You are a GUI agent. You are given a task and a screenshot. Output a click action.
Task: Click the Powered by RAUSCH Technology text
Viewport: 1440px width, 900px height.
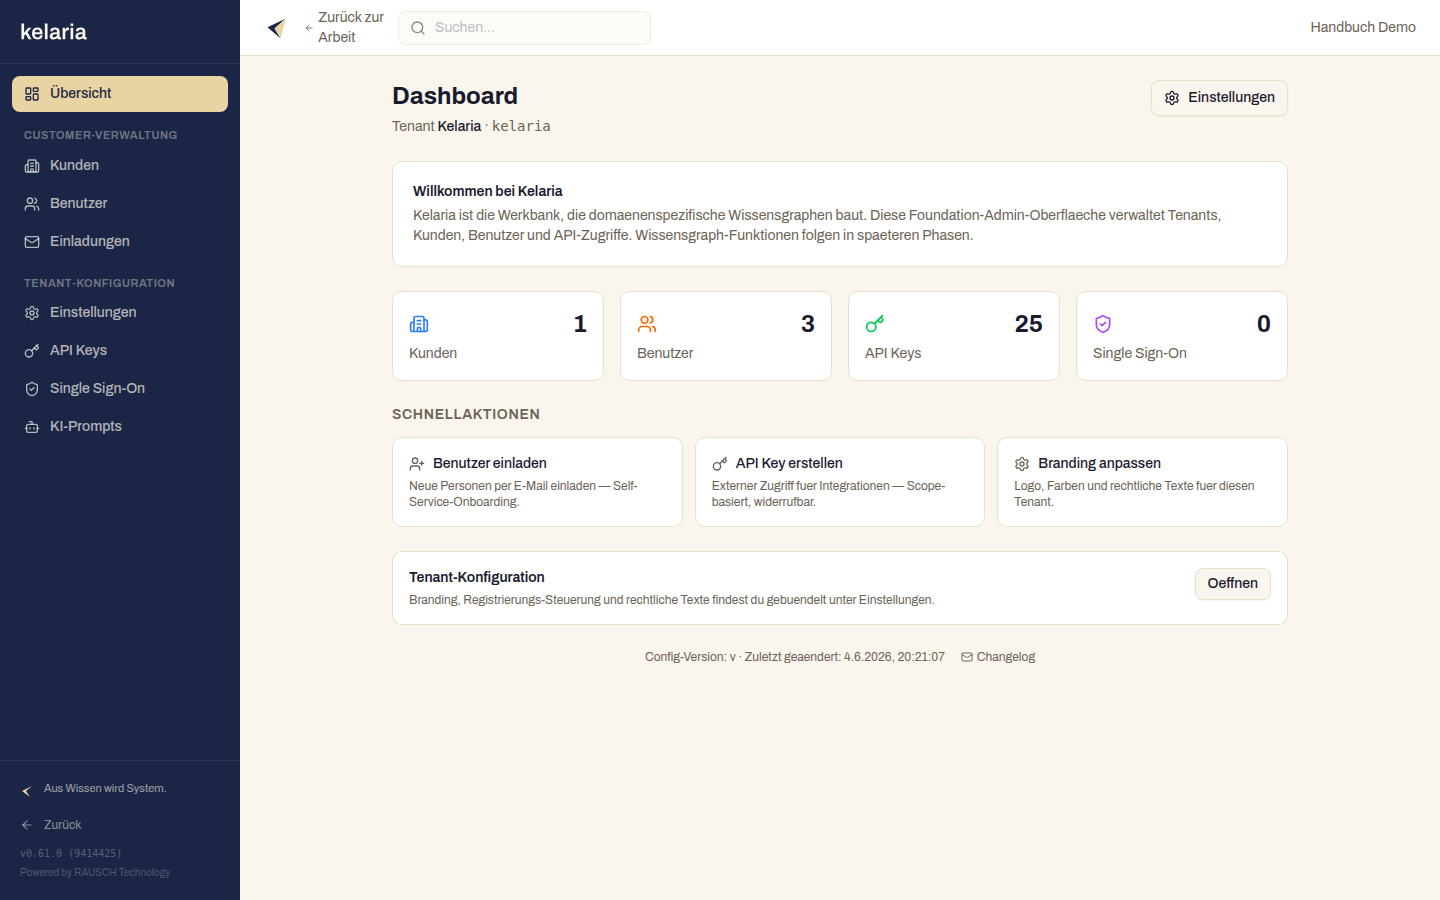click(95, 872)
